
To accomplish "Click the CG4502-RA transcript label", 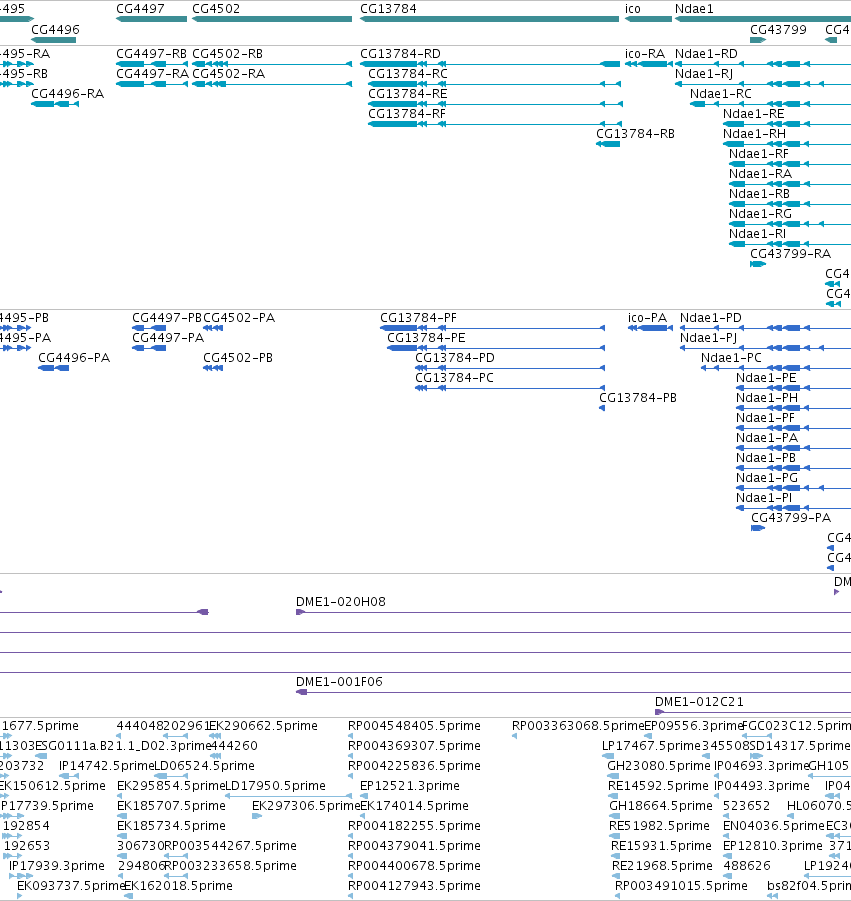I will [229, 74].
